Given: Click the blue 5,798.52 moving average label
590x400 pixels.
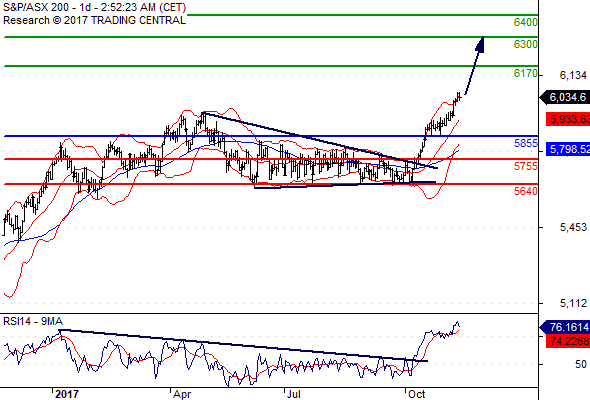Looking at the screenshot, I should pos(568,149).
